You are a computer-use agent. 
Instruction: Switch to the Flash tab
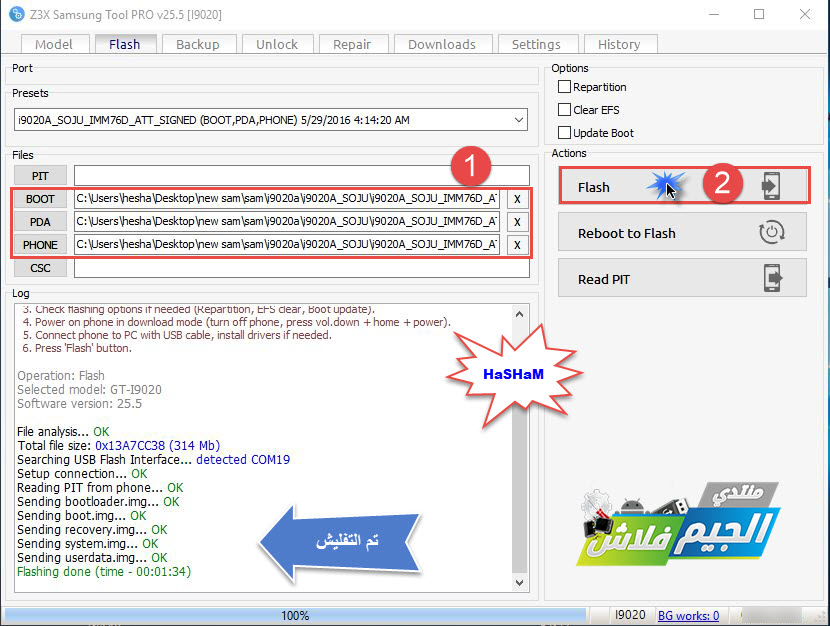tap(125, 44)
